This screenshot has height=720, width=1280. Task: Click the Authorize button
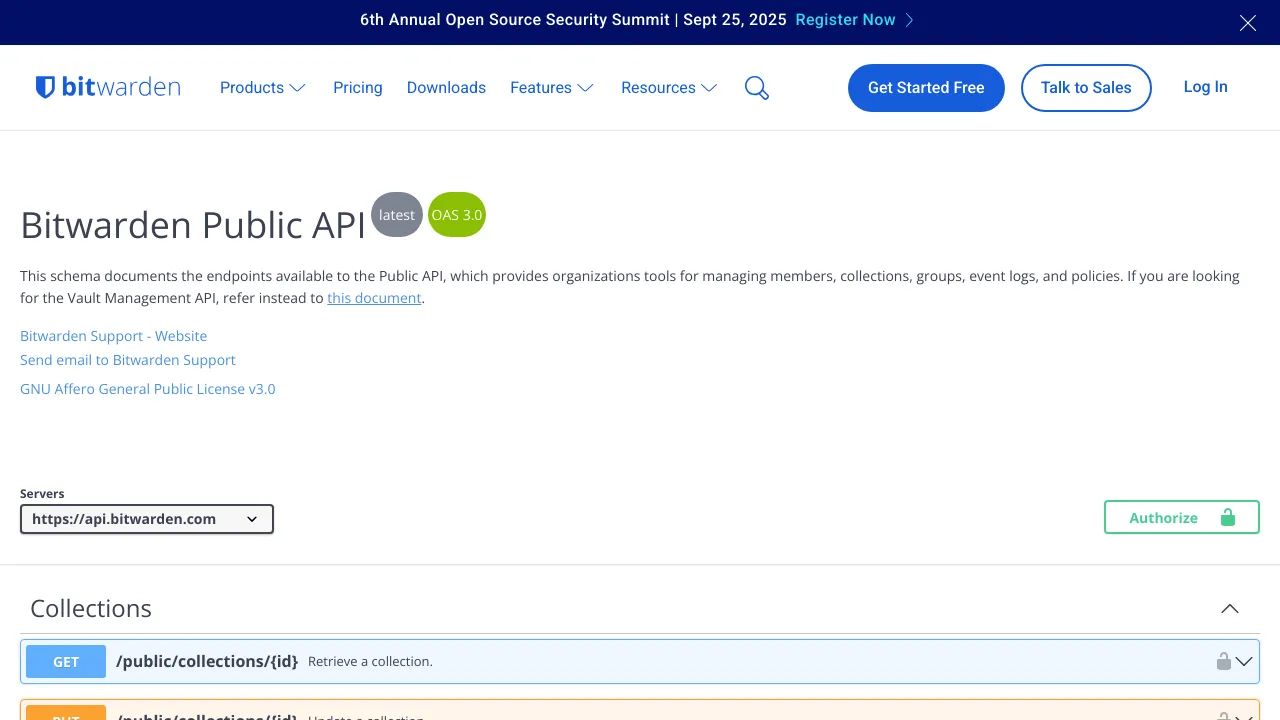tap(1182, 518)
